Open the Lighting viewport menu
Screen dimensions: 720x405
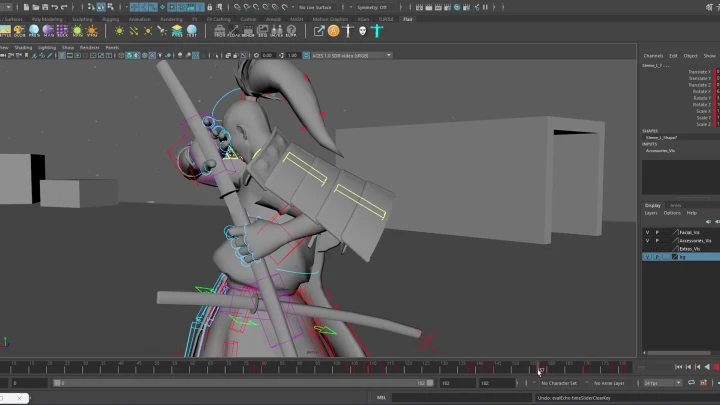click(x=47, y=47)
